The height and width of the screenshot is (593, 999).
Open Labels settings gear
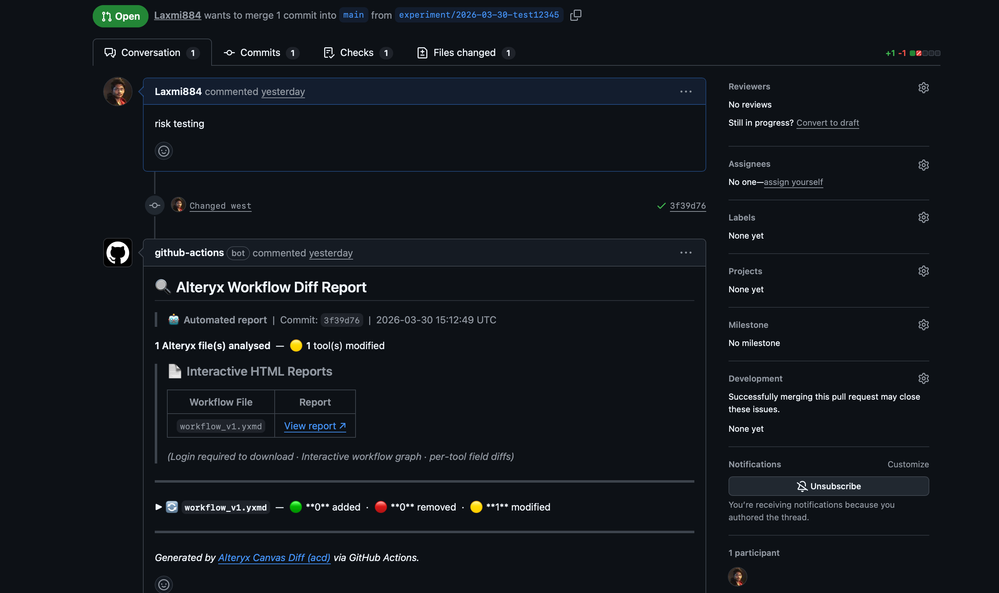pyautogui.click(x=923, y=218)
